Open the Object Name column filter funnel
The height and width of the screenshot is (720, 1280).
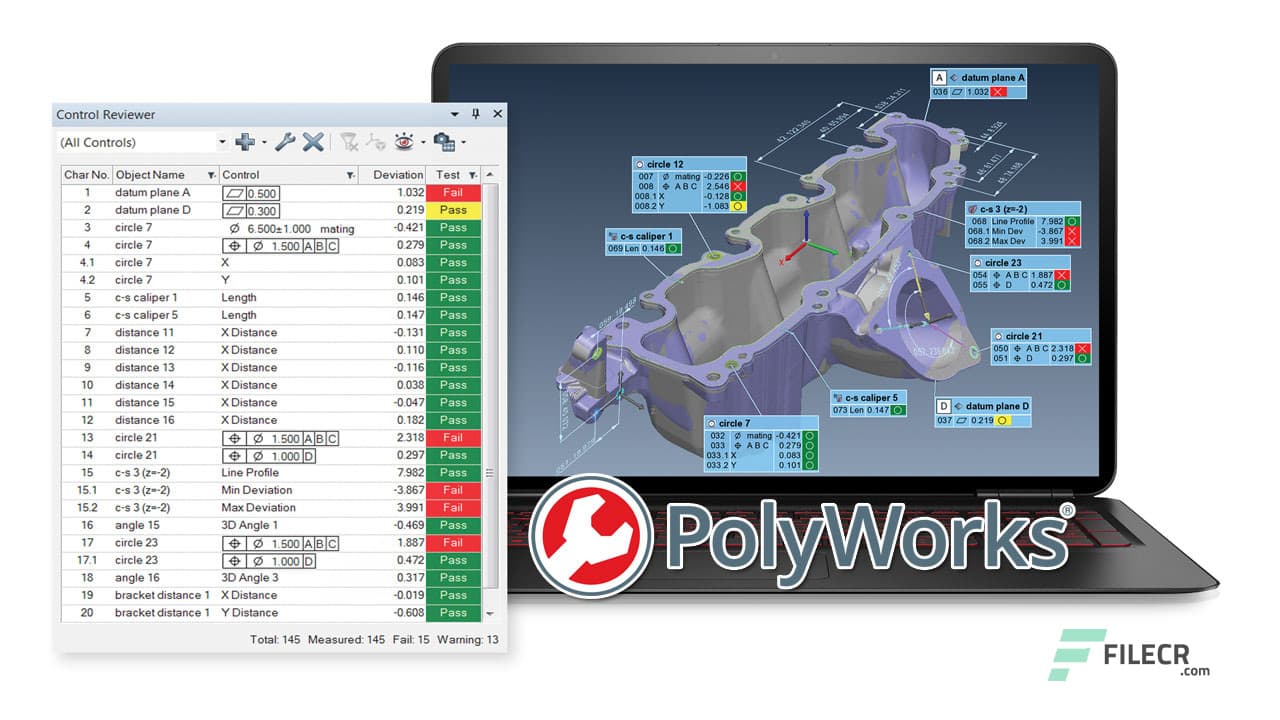pos(211,174)
